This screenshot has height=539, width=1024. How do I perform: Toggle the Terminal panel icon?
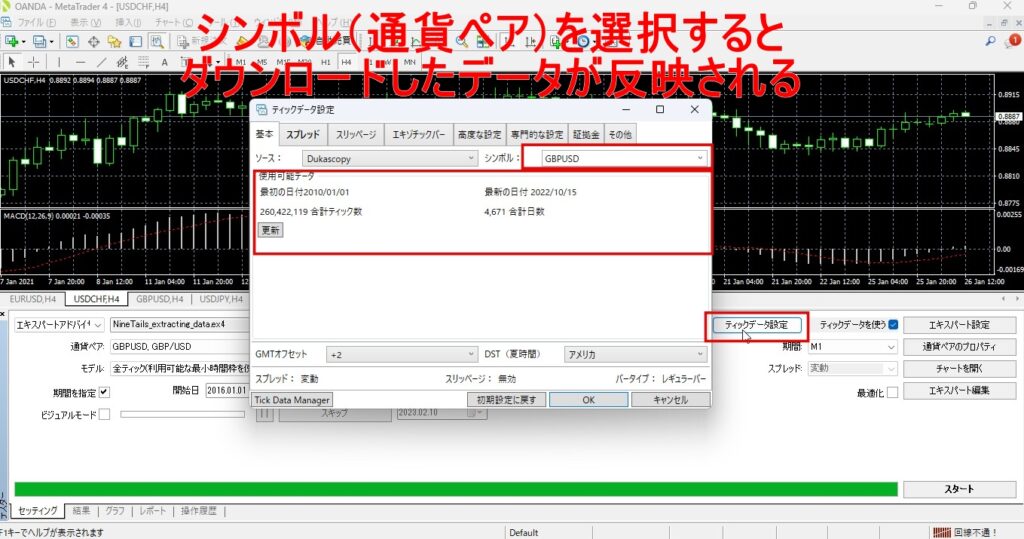click(x=135, y=42)
